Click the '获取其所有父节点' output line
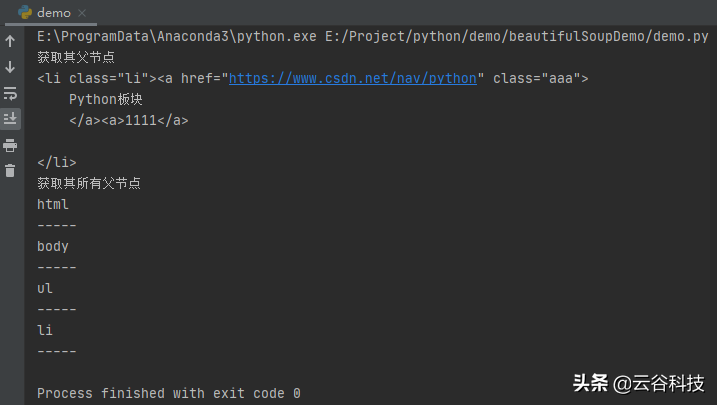The width and height of the screenshot is (717, 405). pyautogui.click(x=89, y=183)
